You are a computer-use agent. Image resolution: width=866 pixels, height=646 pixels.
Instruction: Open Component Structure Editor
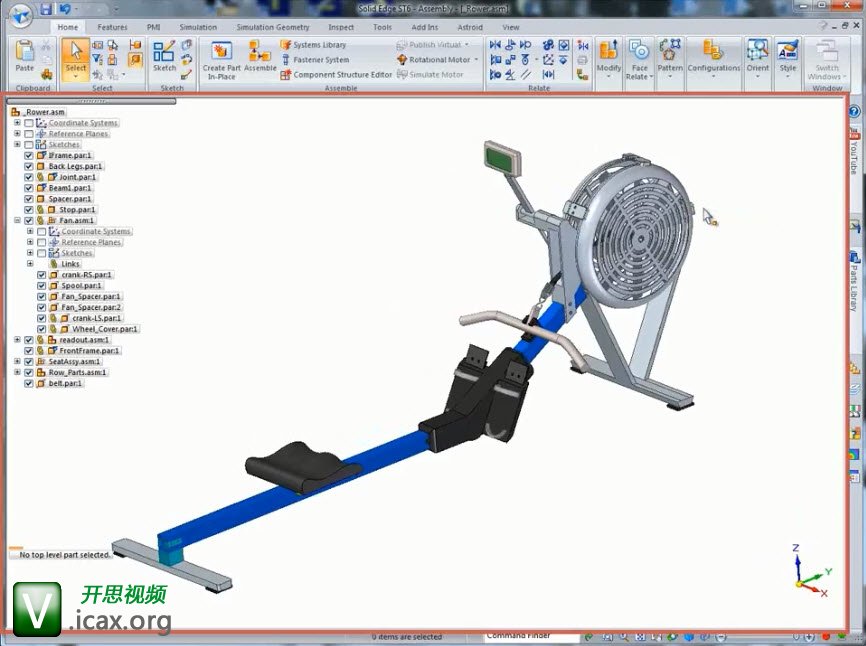[x=336, y=75]
